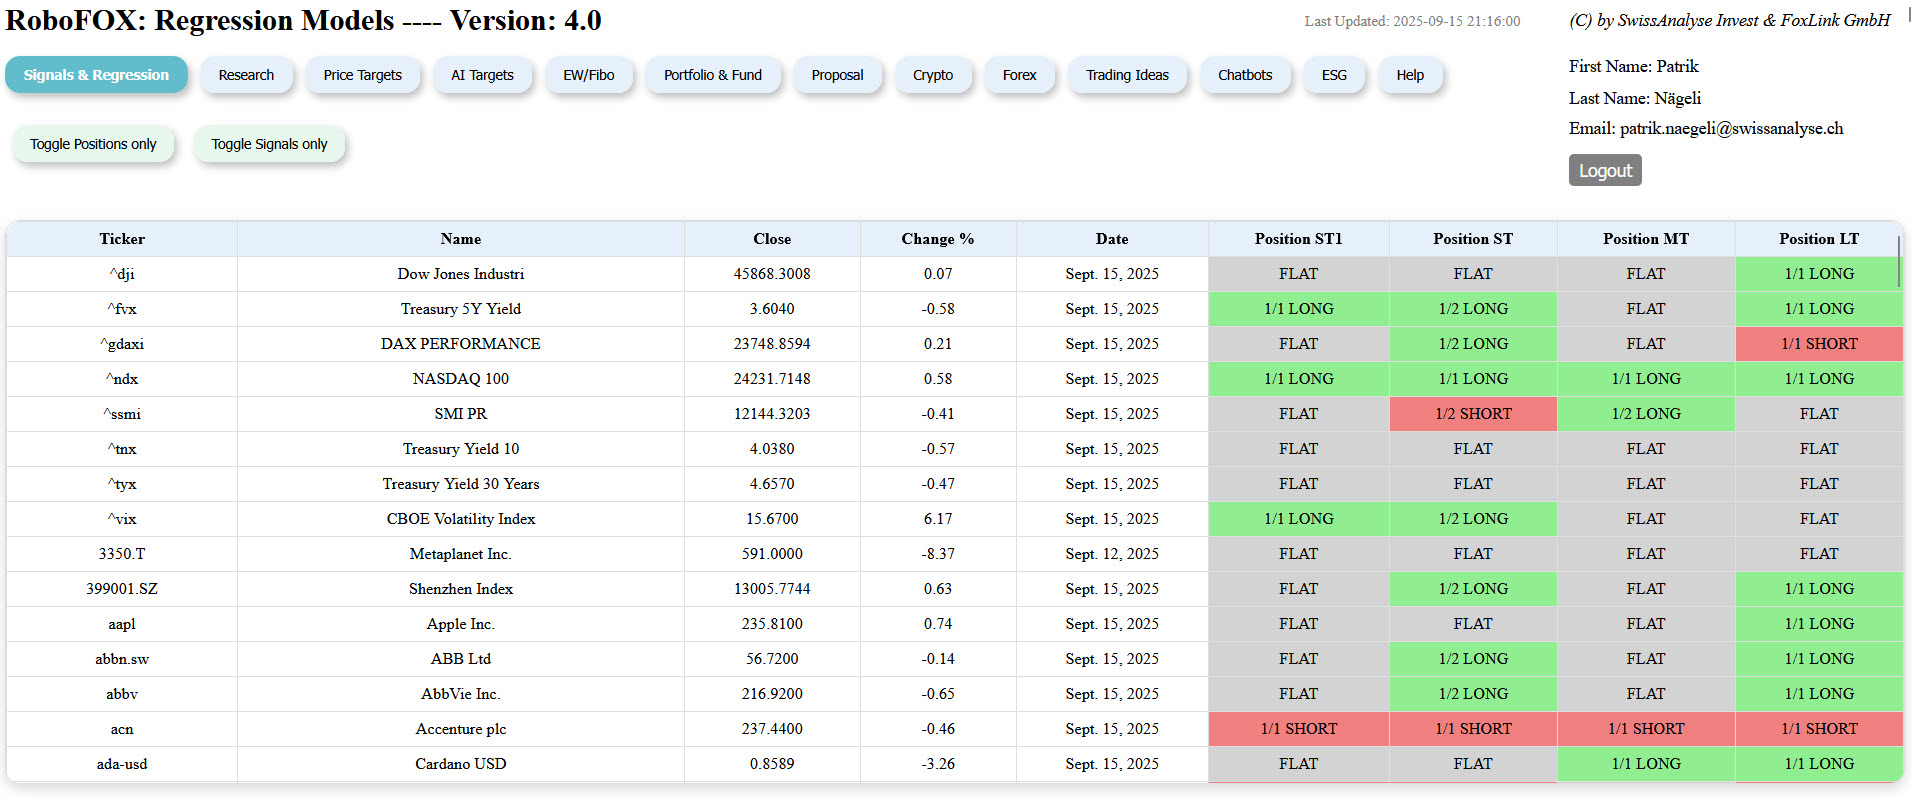
Task: Select the 399001.SZ ticker cell
Action: pos(122,589)
